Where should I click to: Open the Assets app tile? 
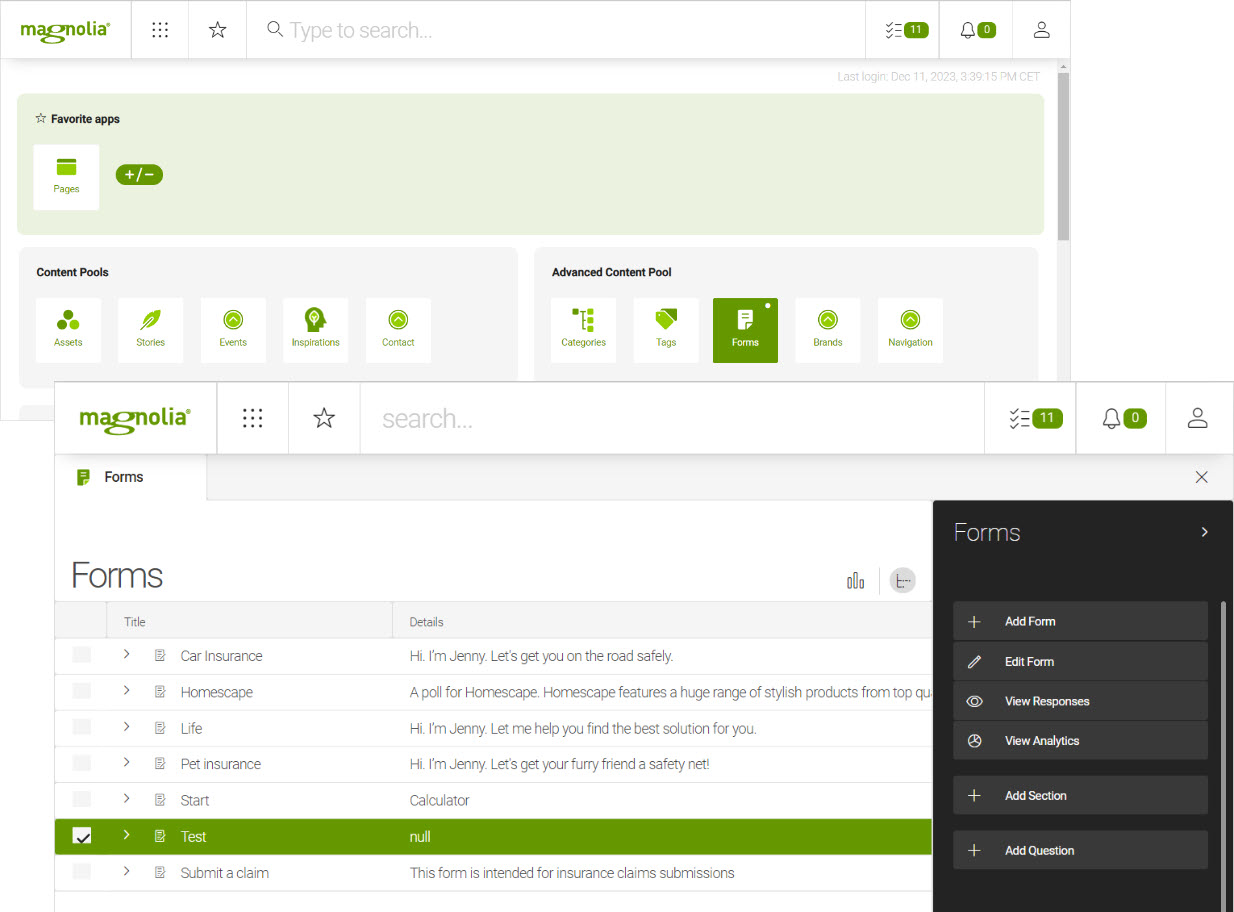(x=68, y=329)
